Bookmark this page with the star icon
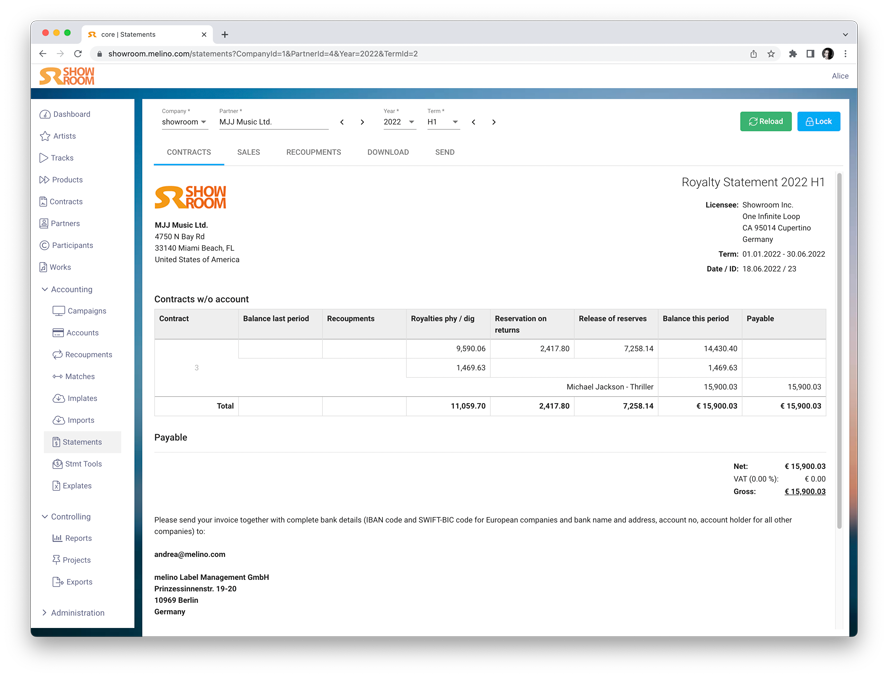The image size is (888, 677). [771, 54]
